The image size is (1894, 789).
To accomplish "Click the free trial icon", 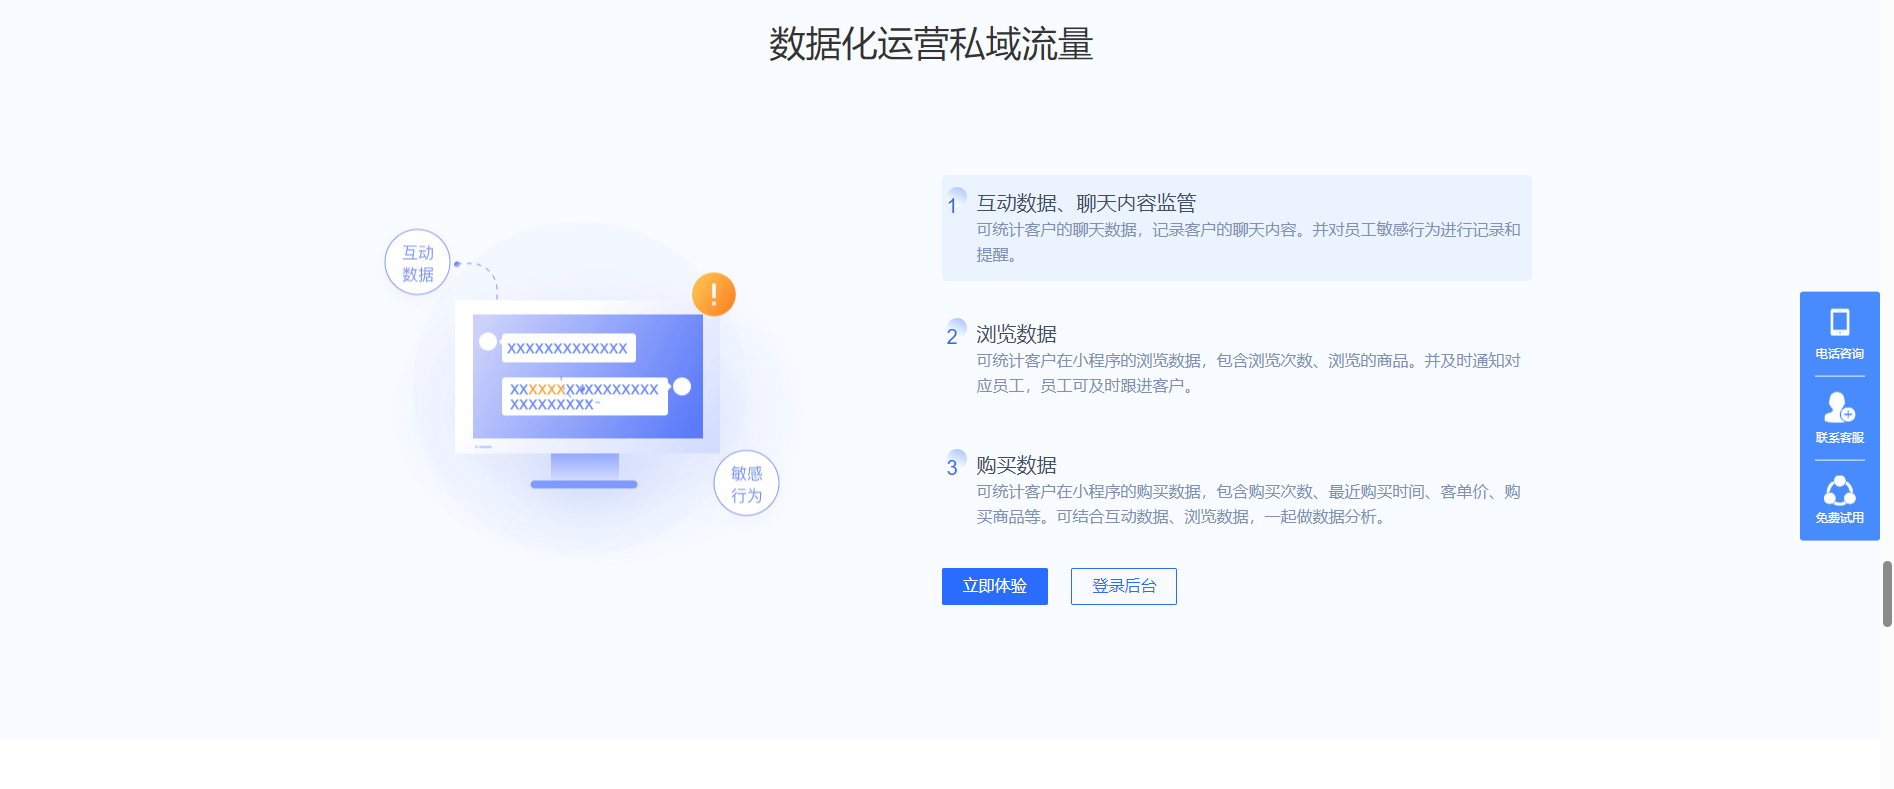I will (1839, 491).
